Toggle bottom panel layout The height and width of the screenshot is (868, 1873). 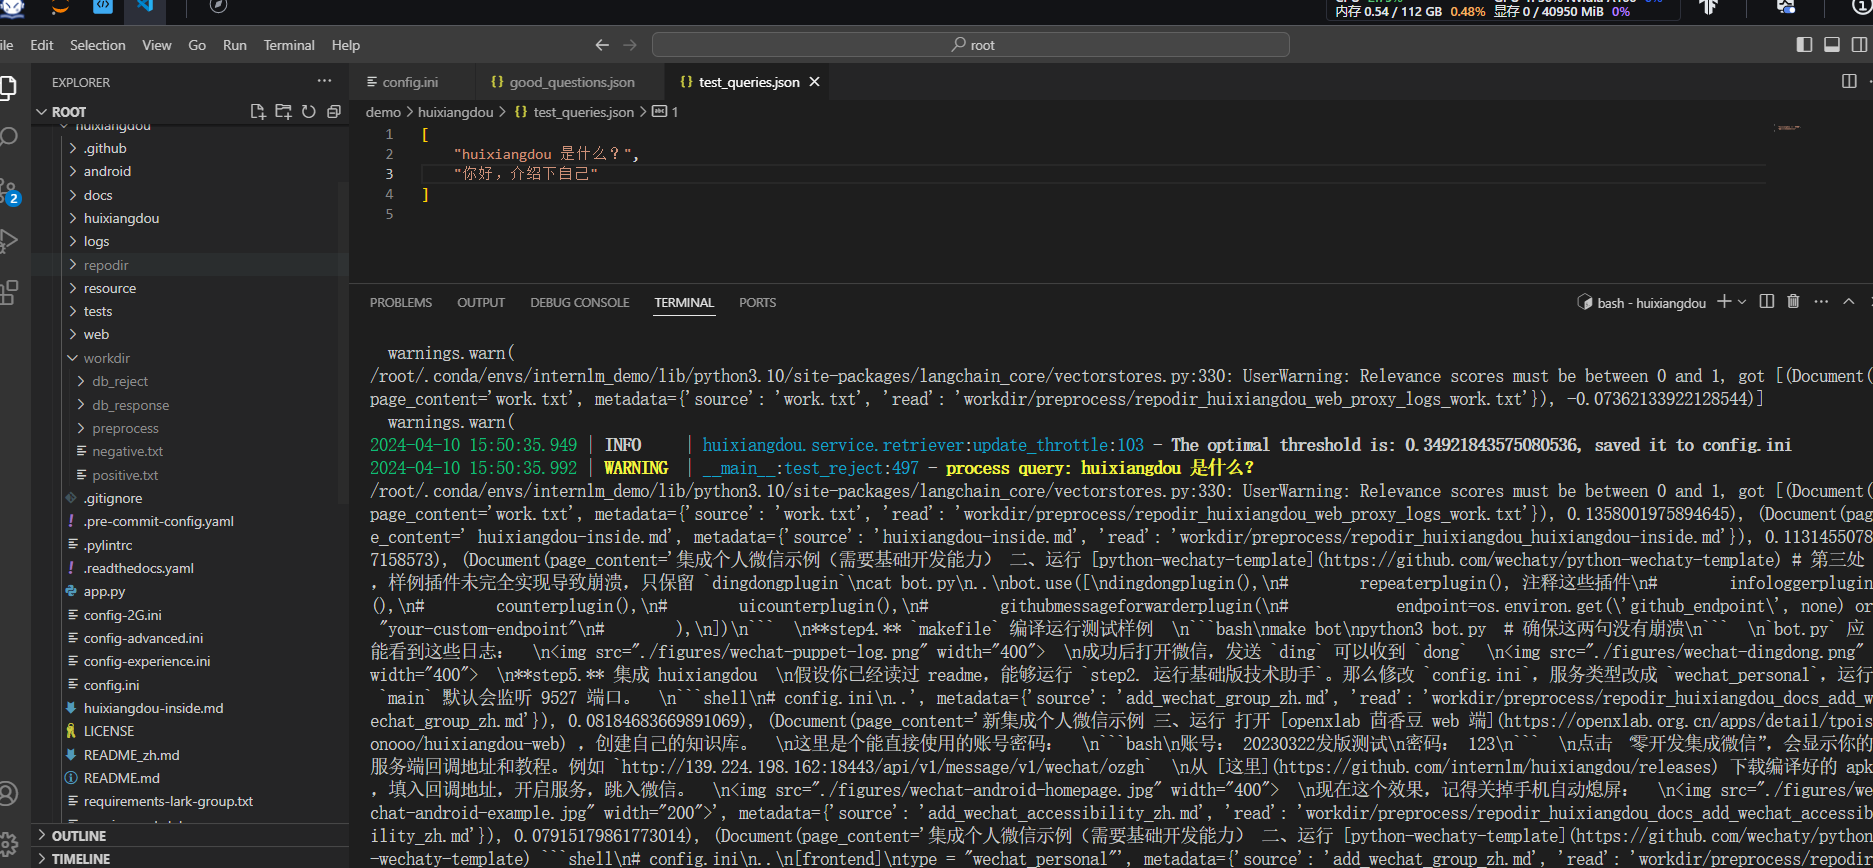(x=1832, y=44)
